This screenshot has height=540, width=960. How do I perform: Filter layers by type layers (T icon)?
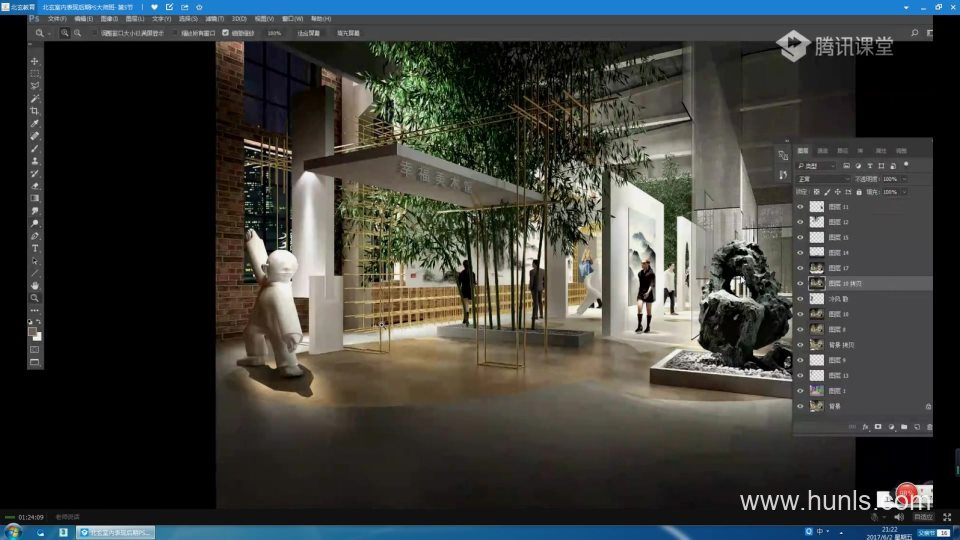869,166
